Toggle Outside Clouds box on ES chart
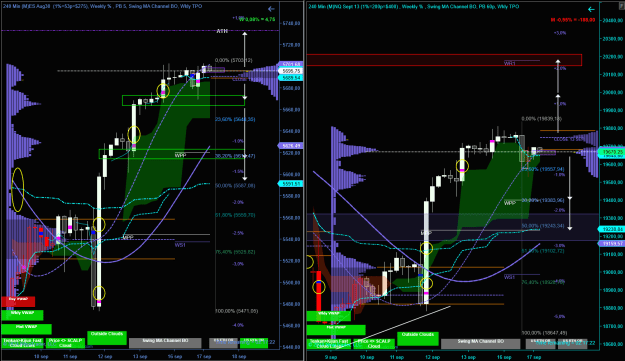The height and width of the screenshot is (361, 625). 107,338
